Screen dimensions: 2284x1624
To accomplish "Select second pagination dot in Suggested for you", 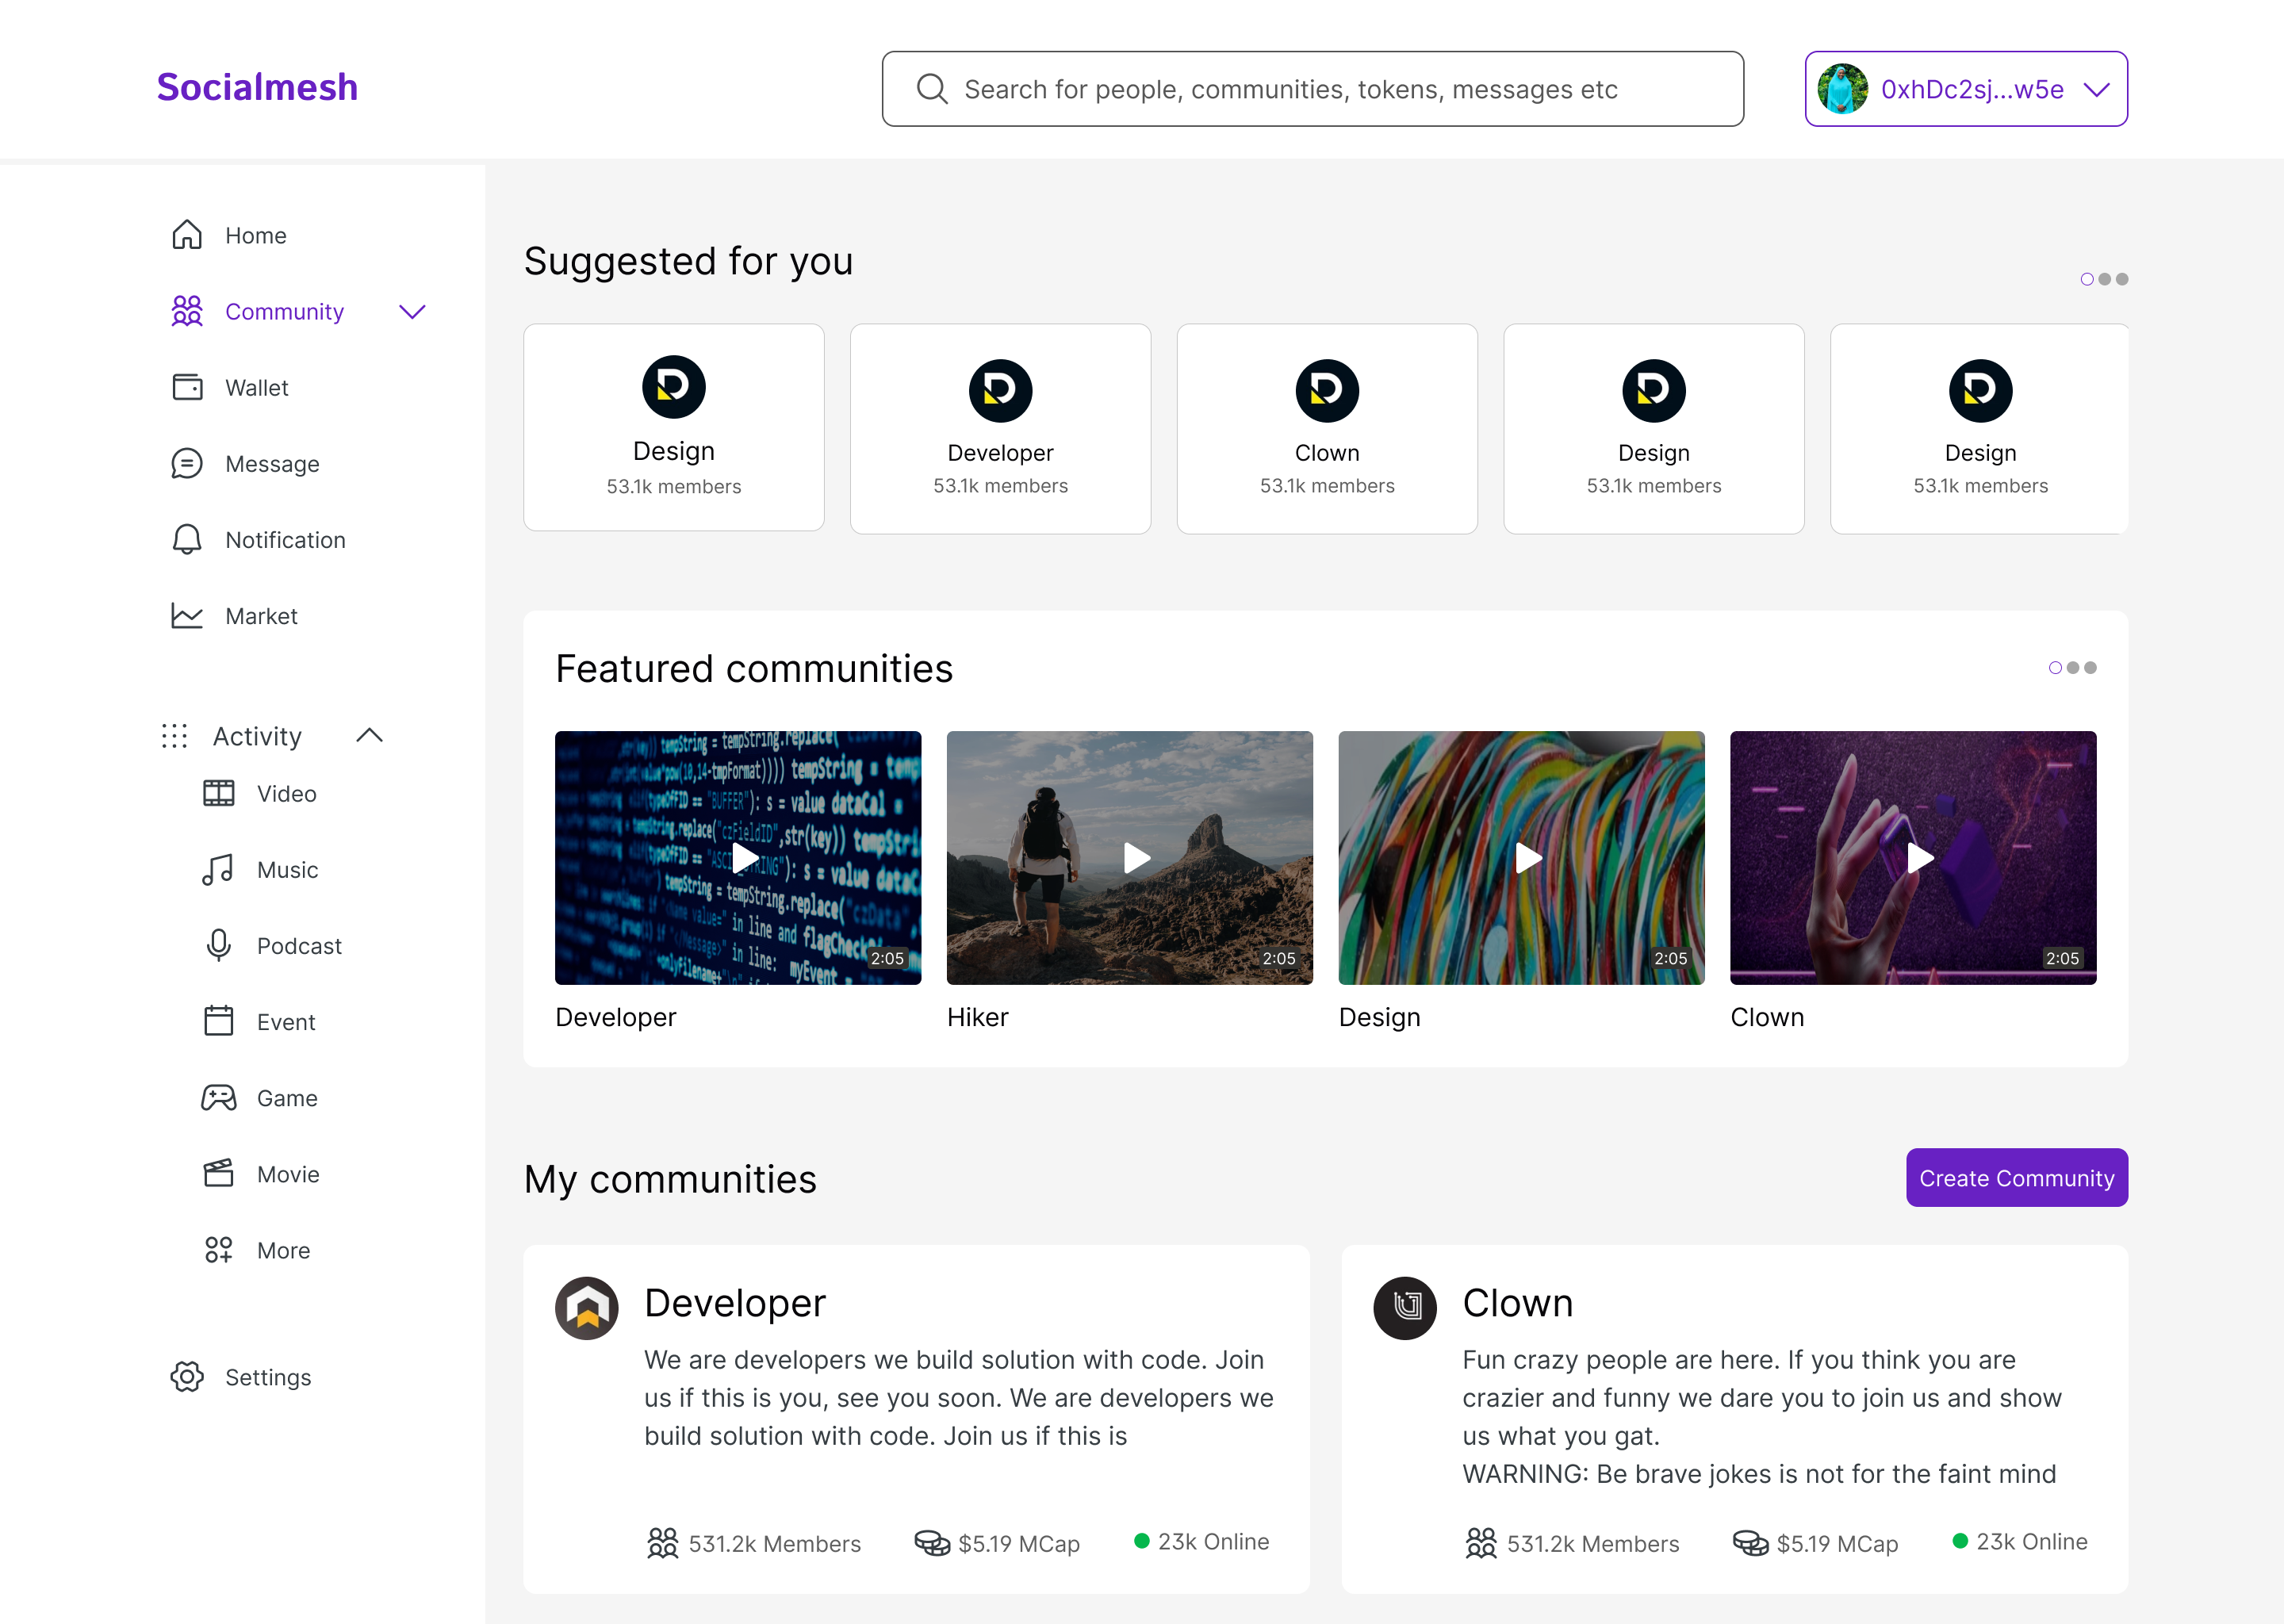I will (x=2105, y=279).
